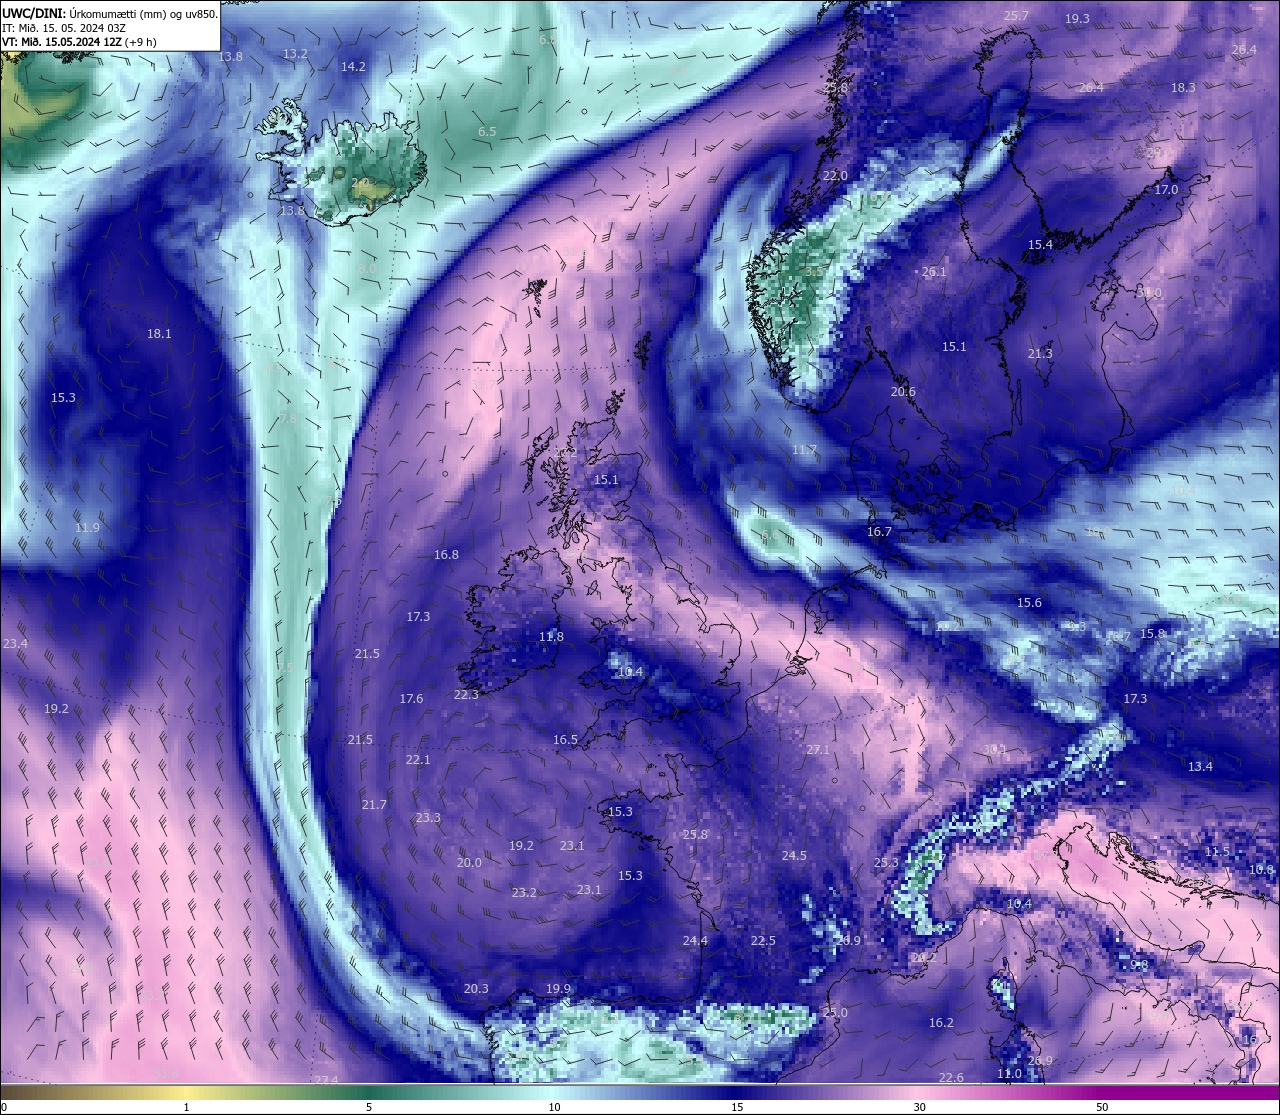1280x1115 pixels.
Task: Click the map value 21.7
Action: 374,805
